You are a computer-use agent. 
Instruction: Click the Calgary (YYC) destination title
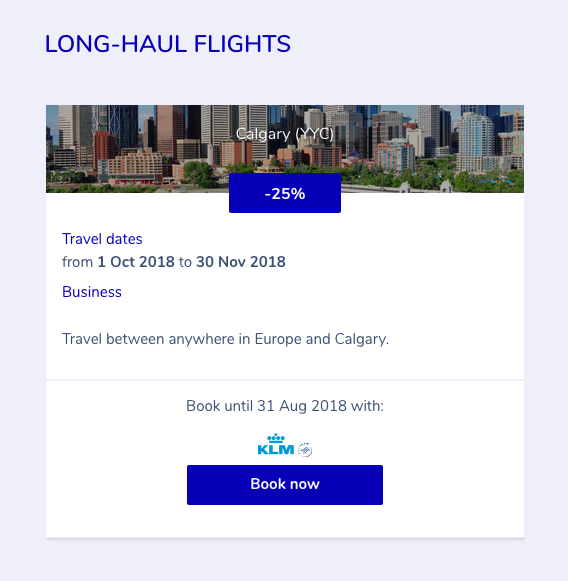click(x=285, y=134)
